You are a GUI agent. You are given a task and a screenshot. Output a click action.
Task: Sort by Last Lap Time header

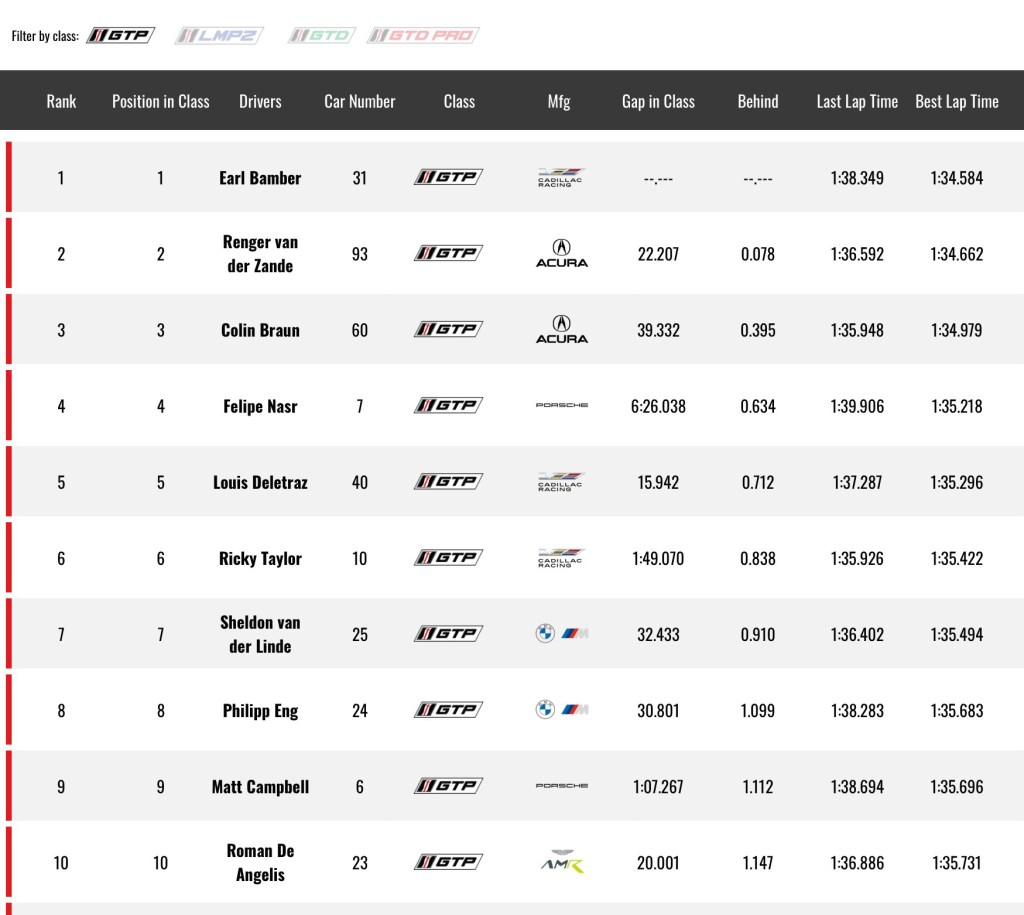tap(857, 101)
